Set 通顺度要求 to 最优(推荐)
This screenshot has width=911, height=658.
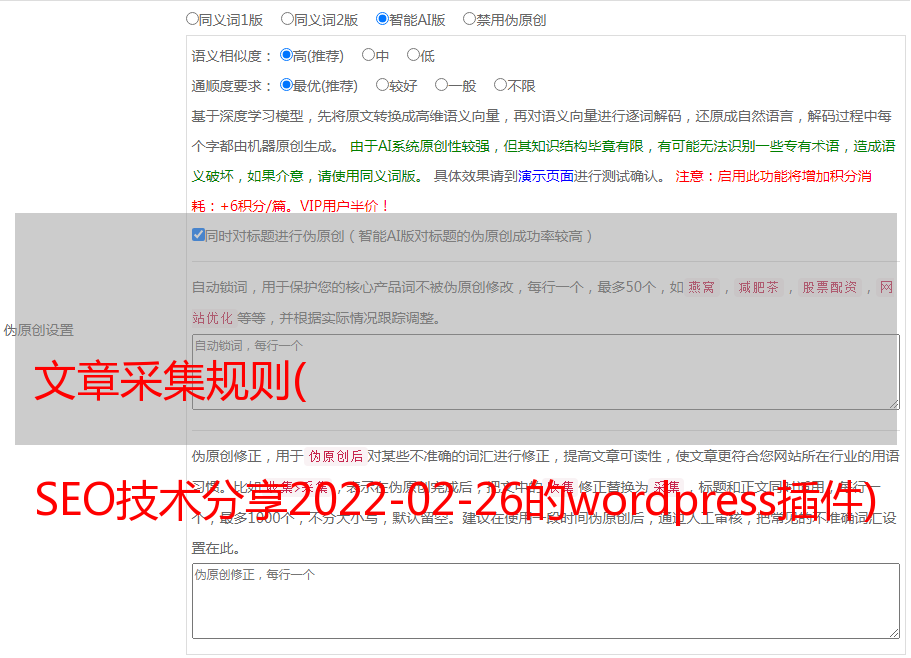pos(286,85)
